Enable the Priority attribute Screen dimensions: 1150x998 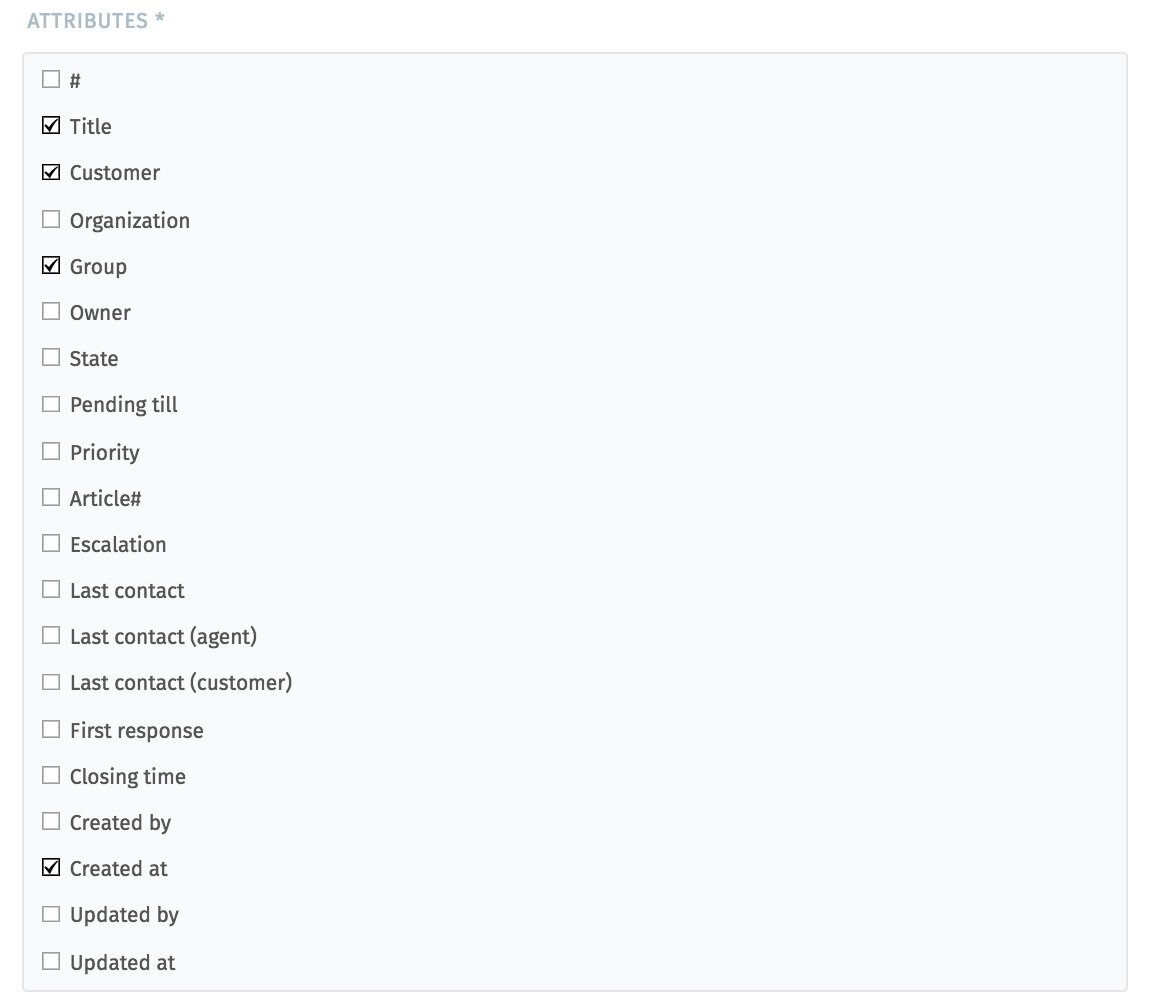point(51,450)
